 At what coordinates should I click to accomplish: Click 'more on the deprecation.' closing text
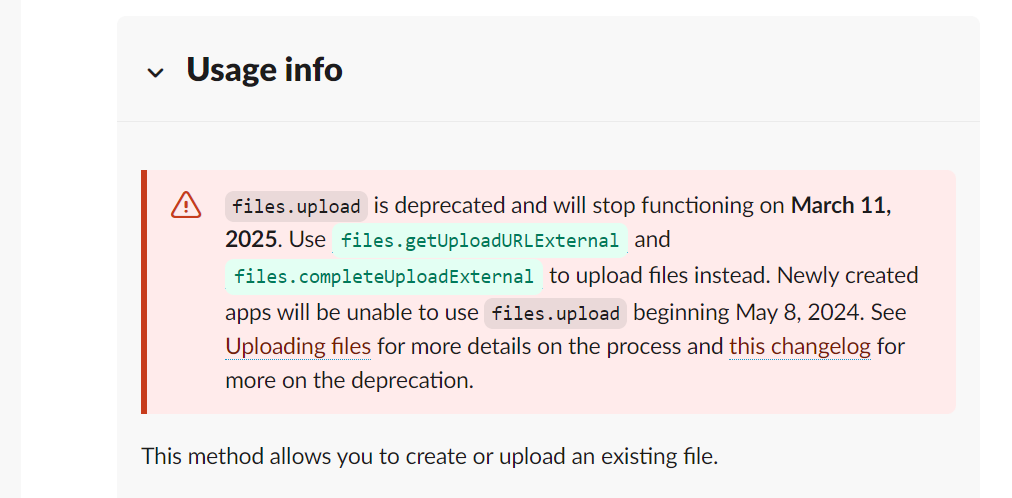[349, 381]
